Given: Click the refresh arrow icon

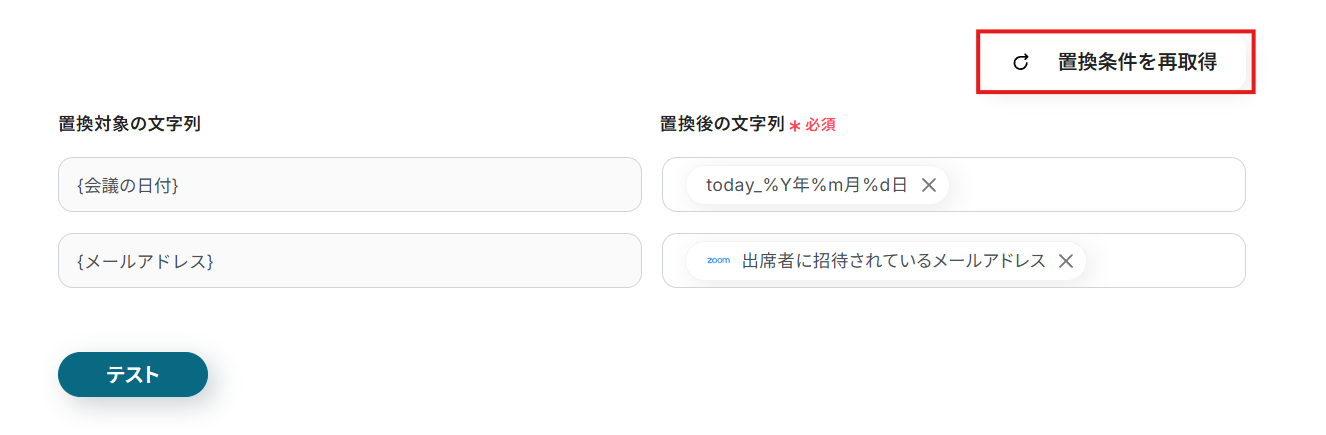Looking at the screenshot, I should pyautogui.click(x=1021, y=62).
